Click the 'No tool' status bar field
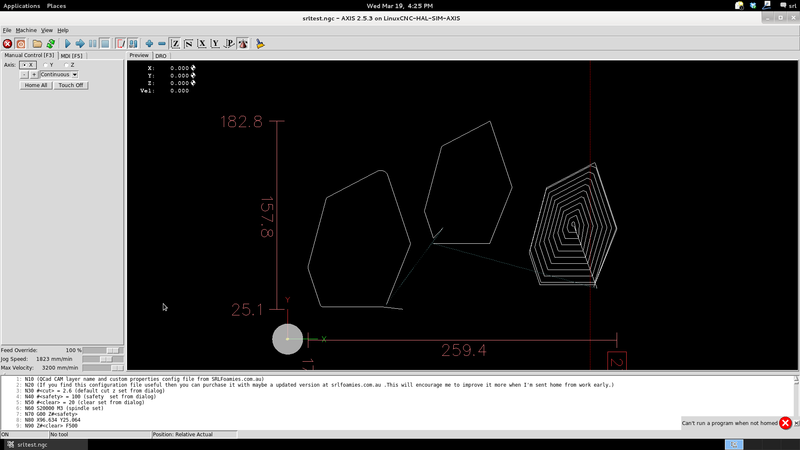800x450 pixels. 99,434
